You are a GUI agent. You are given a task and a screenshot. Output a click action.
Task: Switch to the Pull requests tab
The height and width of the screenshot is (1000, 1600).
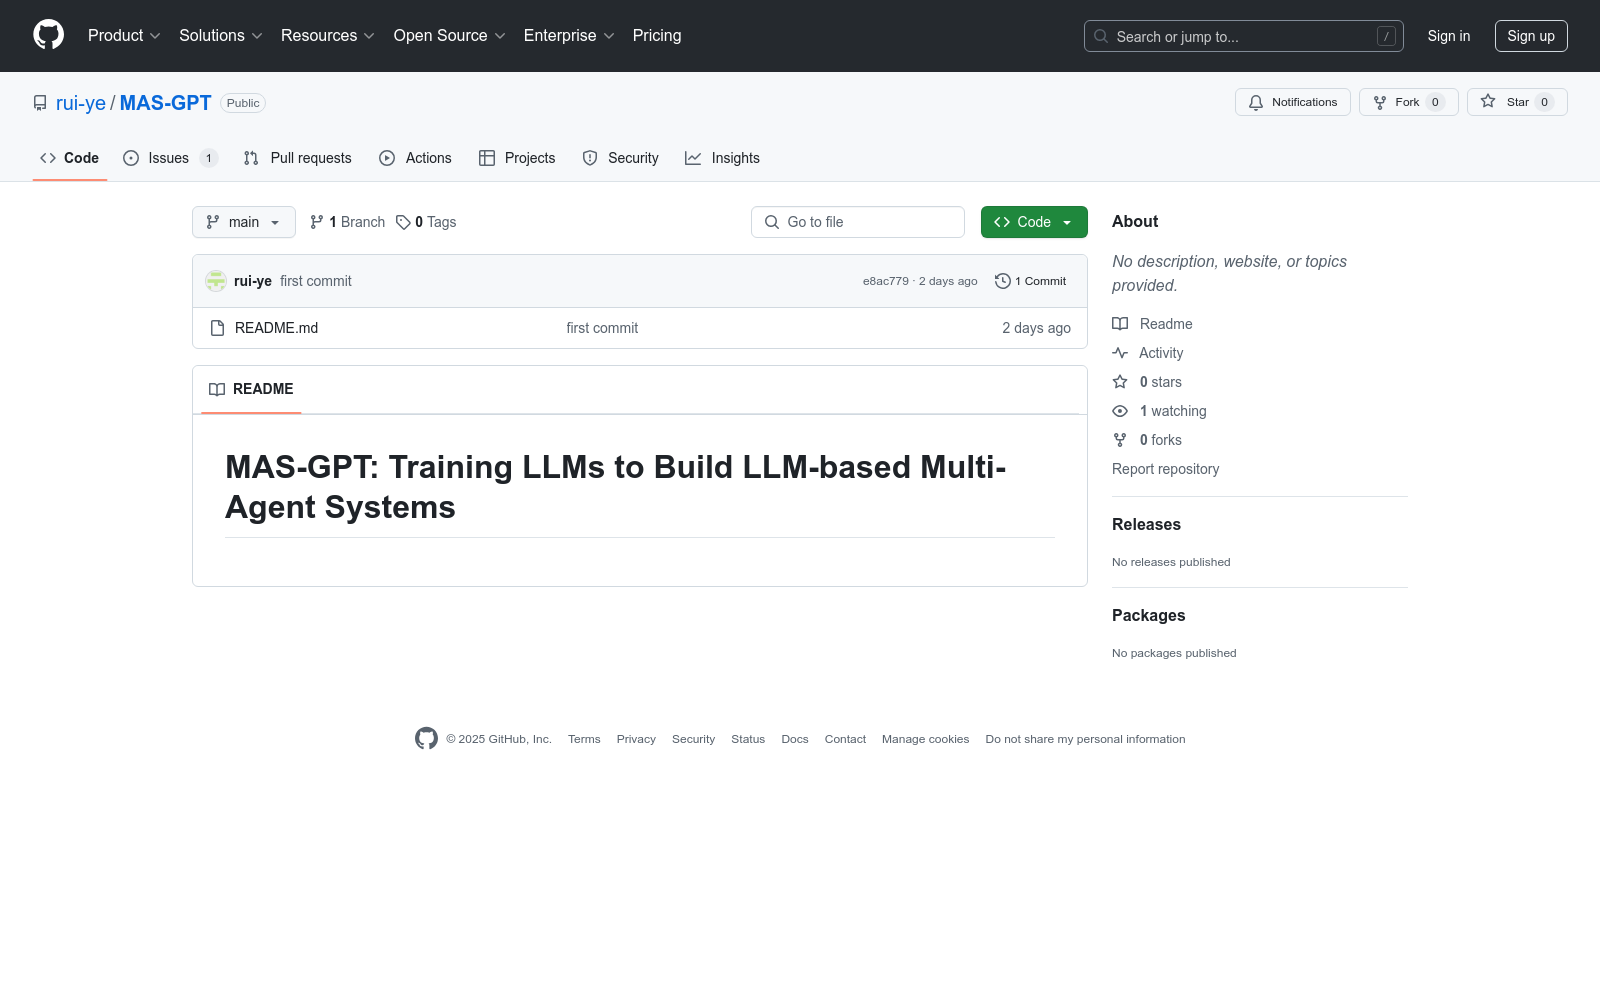click(298, 158)
